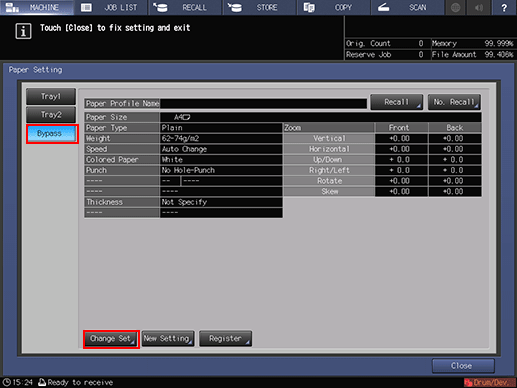Screen dimensions: 517x388
Task: Click the Paper Profile Name field
Action: [x=263, y=104]
